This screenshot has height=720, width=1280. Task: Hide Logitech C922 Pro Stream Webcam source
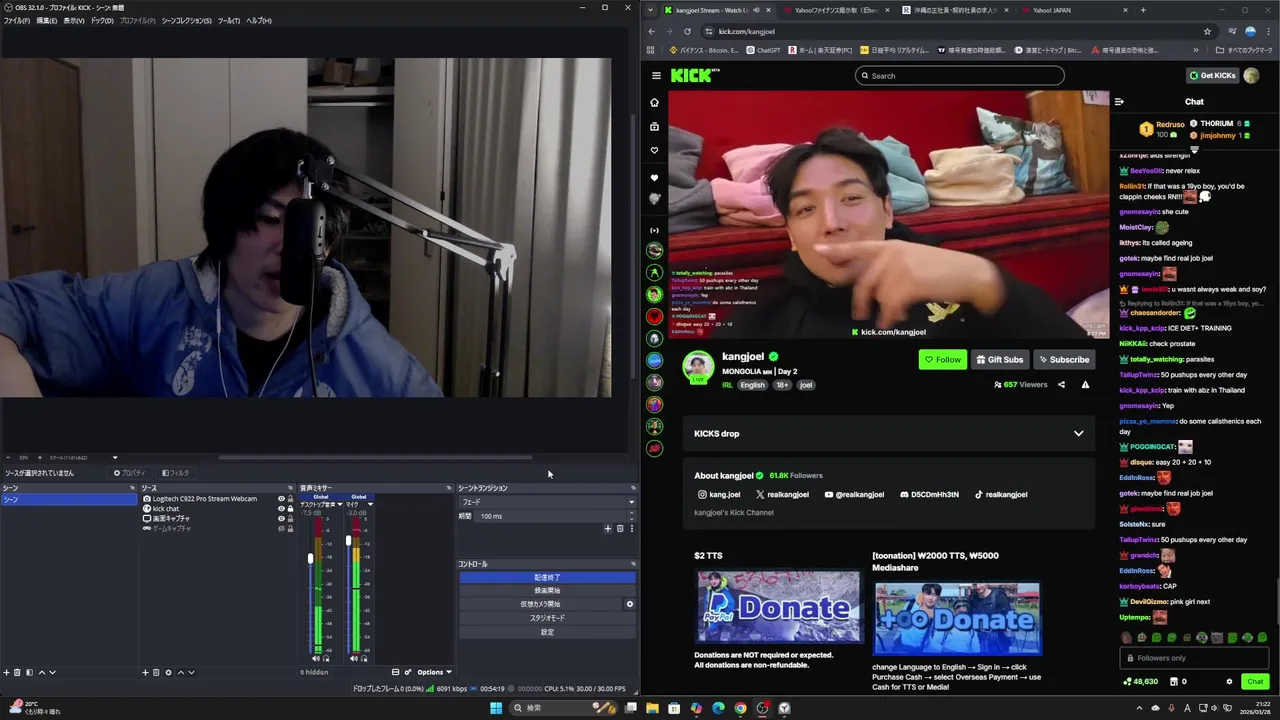(x=281, y=498)
